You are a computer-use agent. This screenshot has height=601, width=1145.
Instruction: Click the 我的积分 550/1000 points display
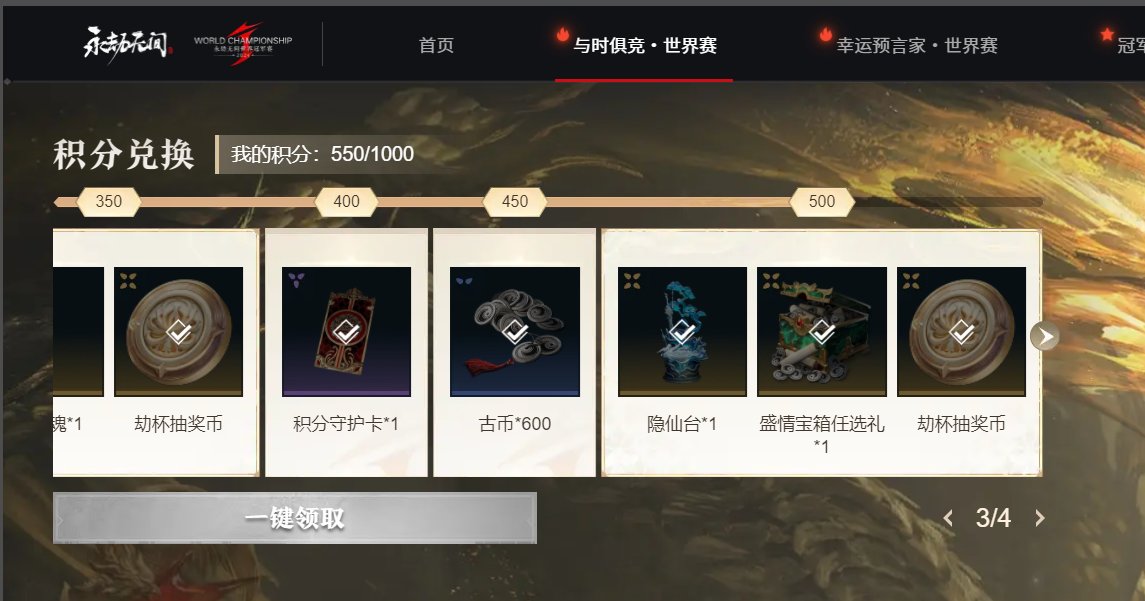(322, 154)
